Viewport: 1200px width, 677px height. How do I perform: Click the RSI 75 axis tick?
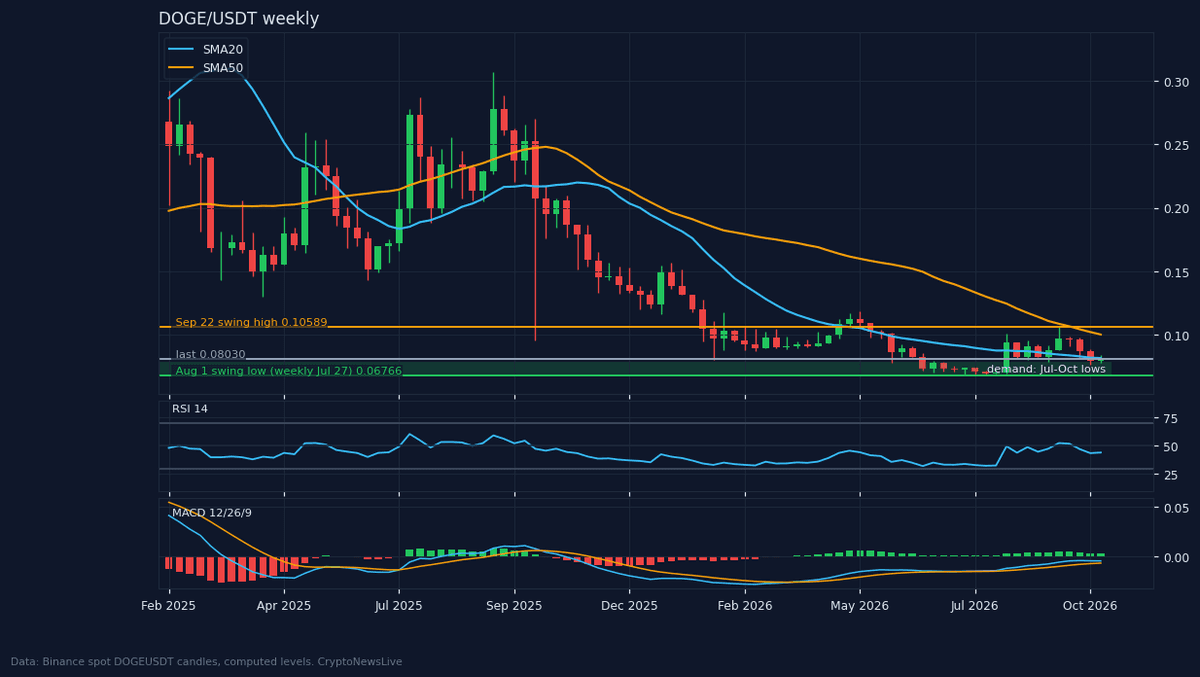(1169, 419)
